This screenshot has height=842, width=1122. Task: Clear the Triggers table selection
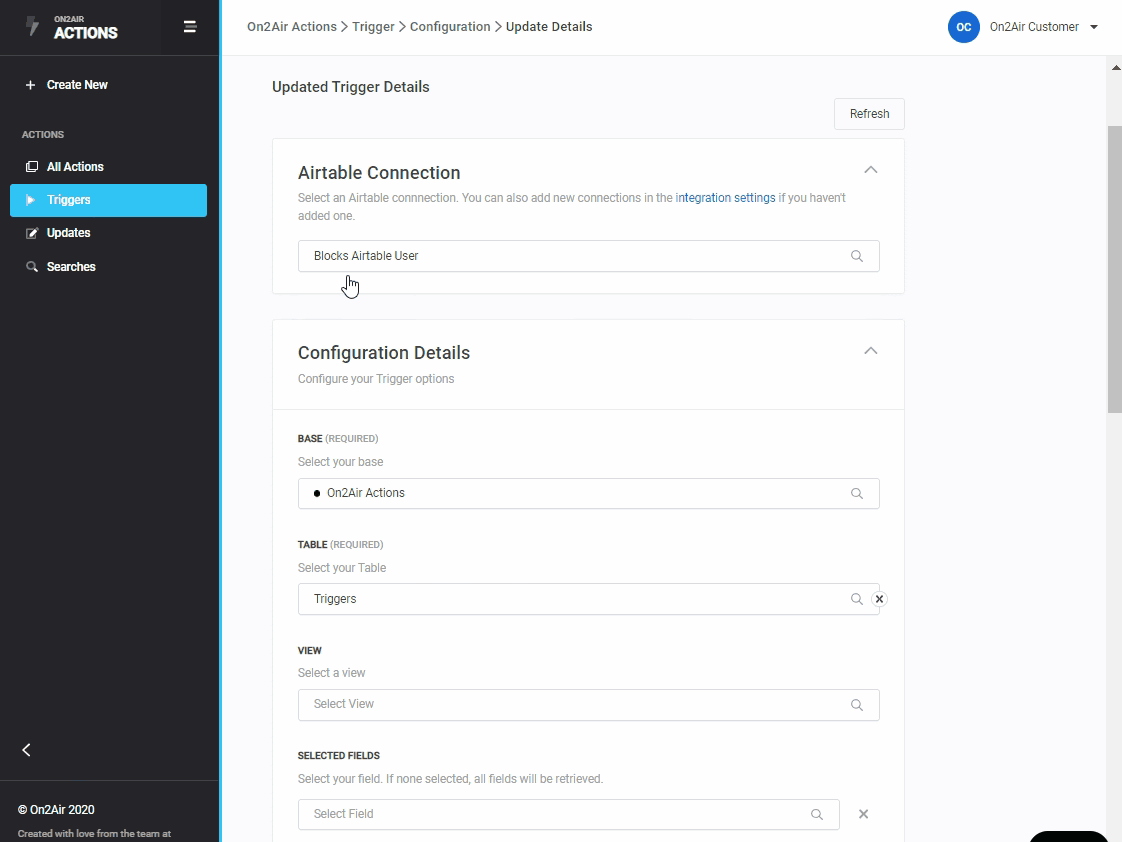[x=879, y=599]
